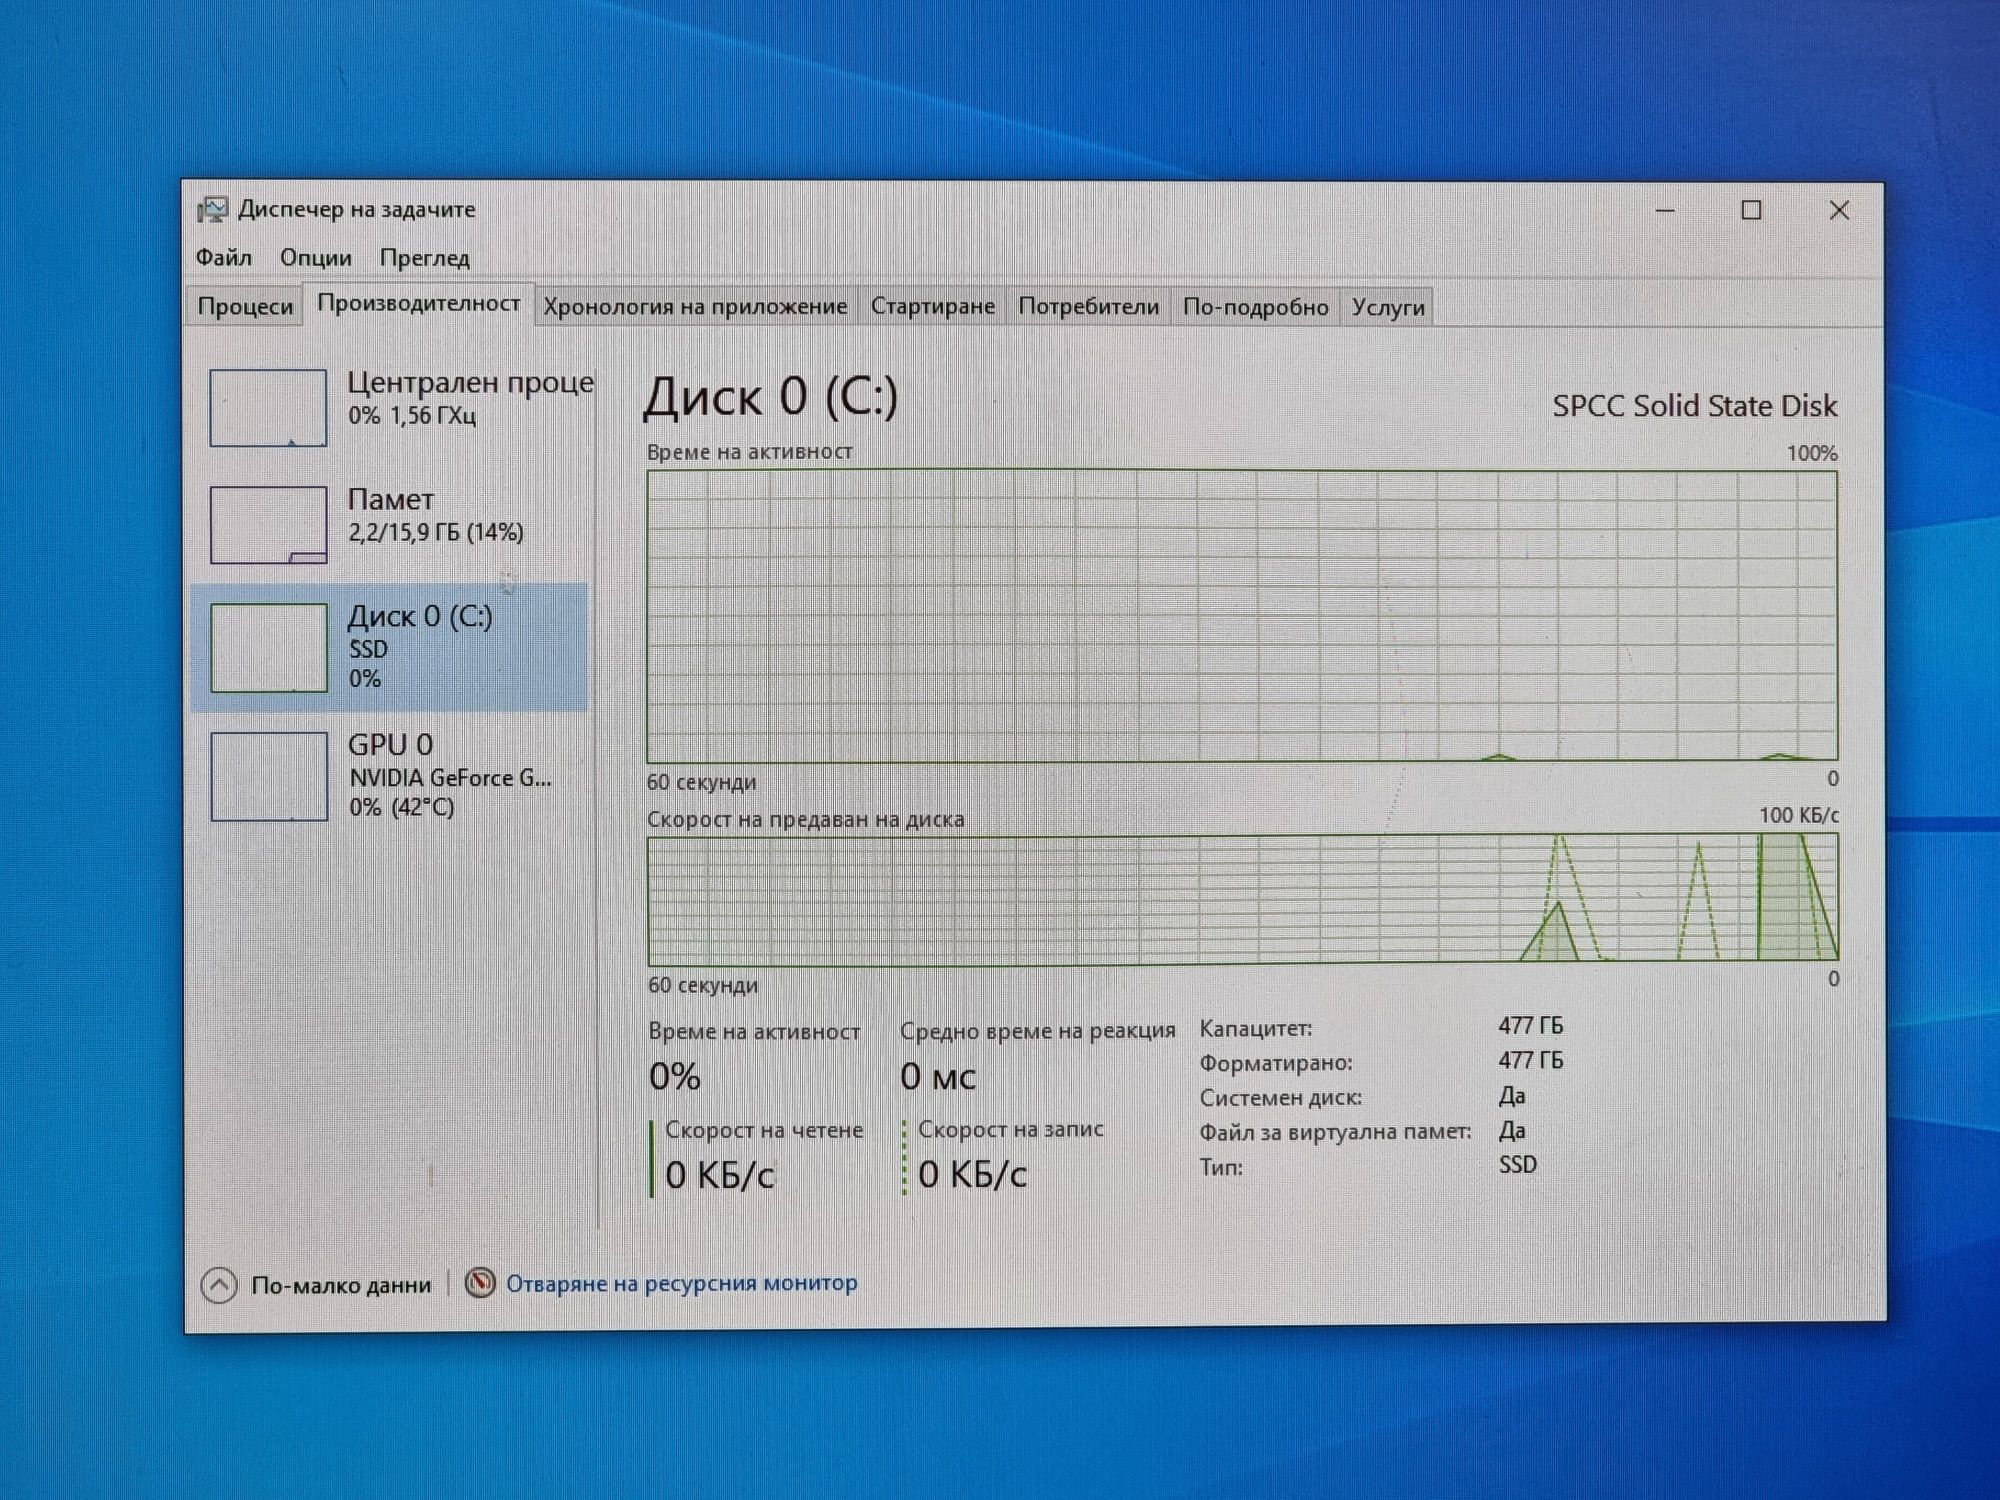Maximize the Task Manager window
This screenshot has width=2000, height=1500.
1751,210
